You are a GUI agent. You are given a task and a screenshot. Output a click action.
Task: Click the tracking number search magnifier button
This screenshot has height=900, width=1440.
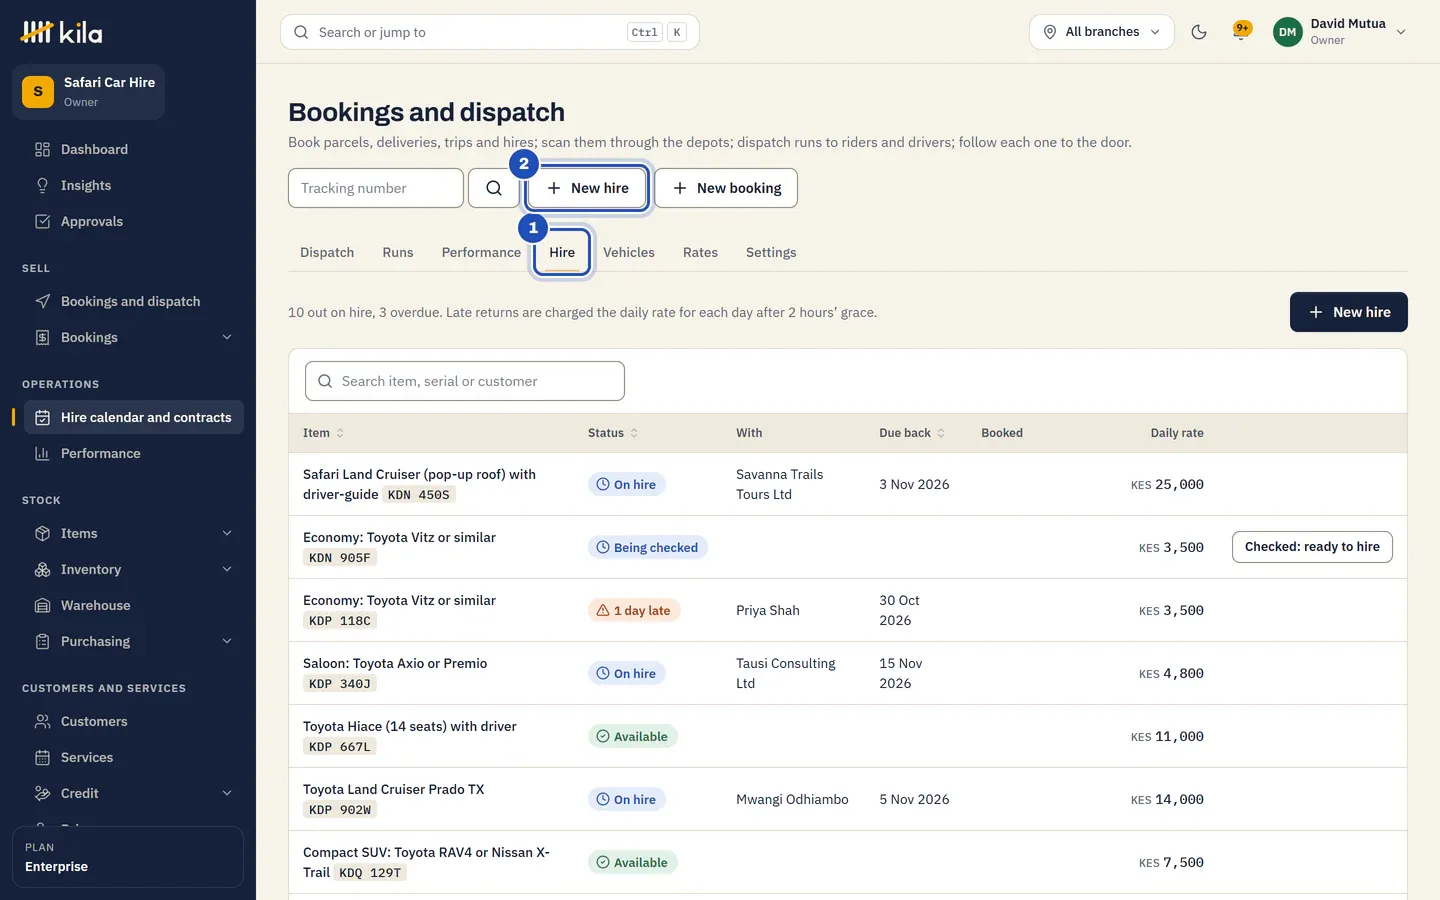494,188
